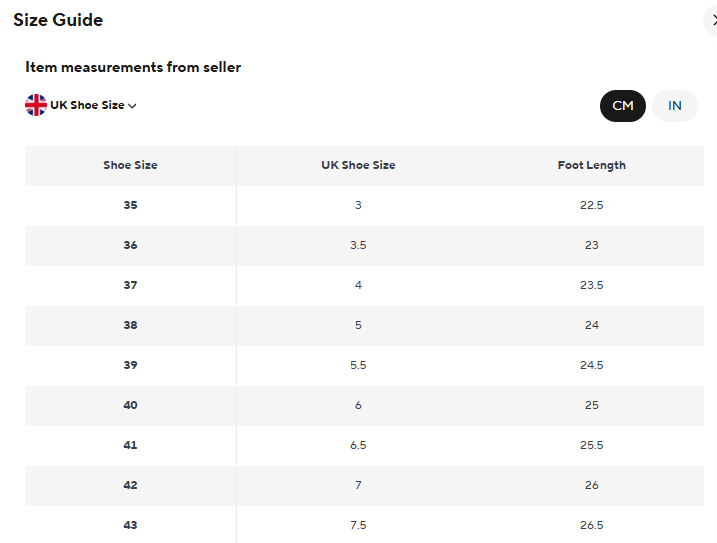Select shoe size 40 row
The image size is (717, 543).
[x=364, y=406]
